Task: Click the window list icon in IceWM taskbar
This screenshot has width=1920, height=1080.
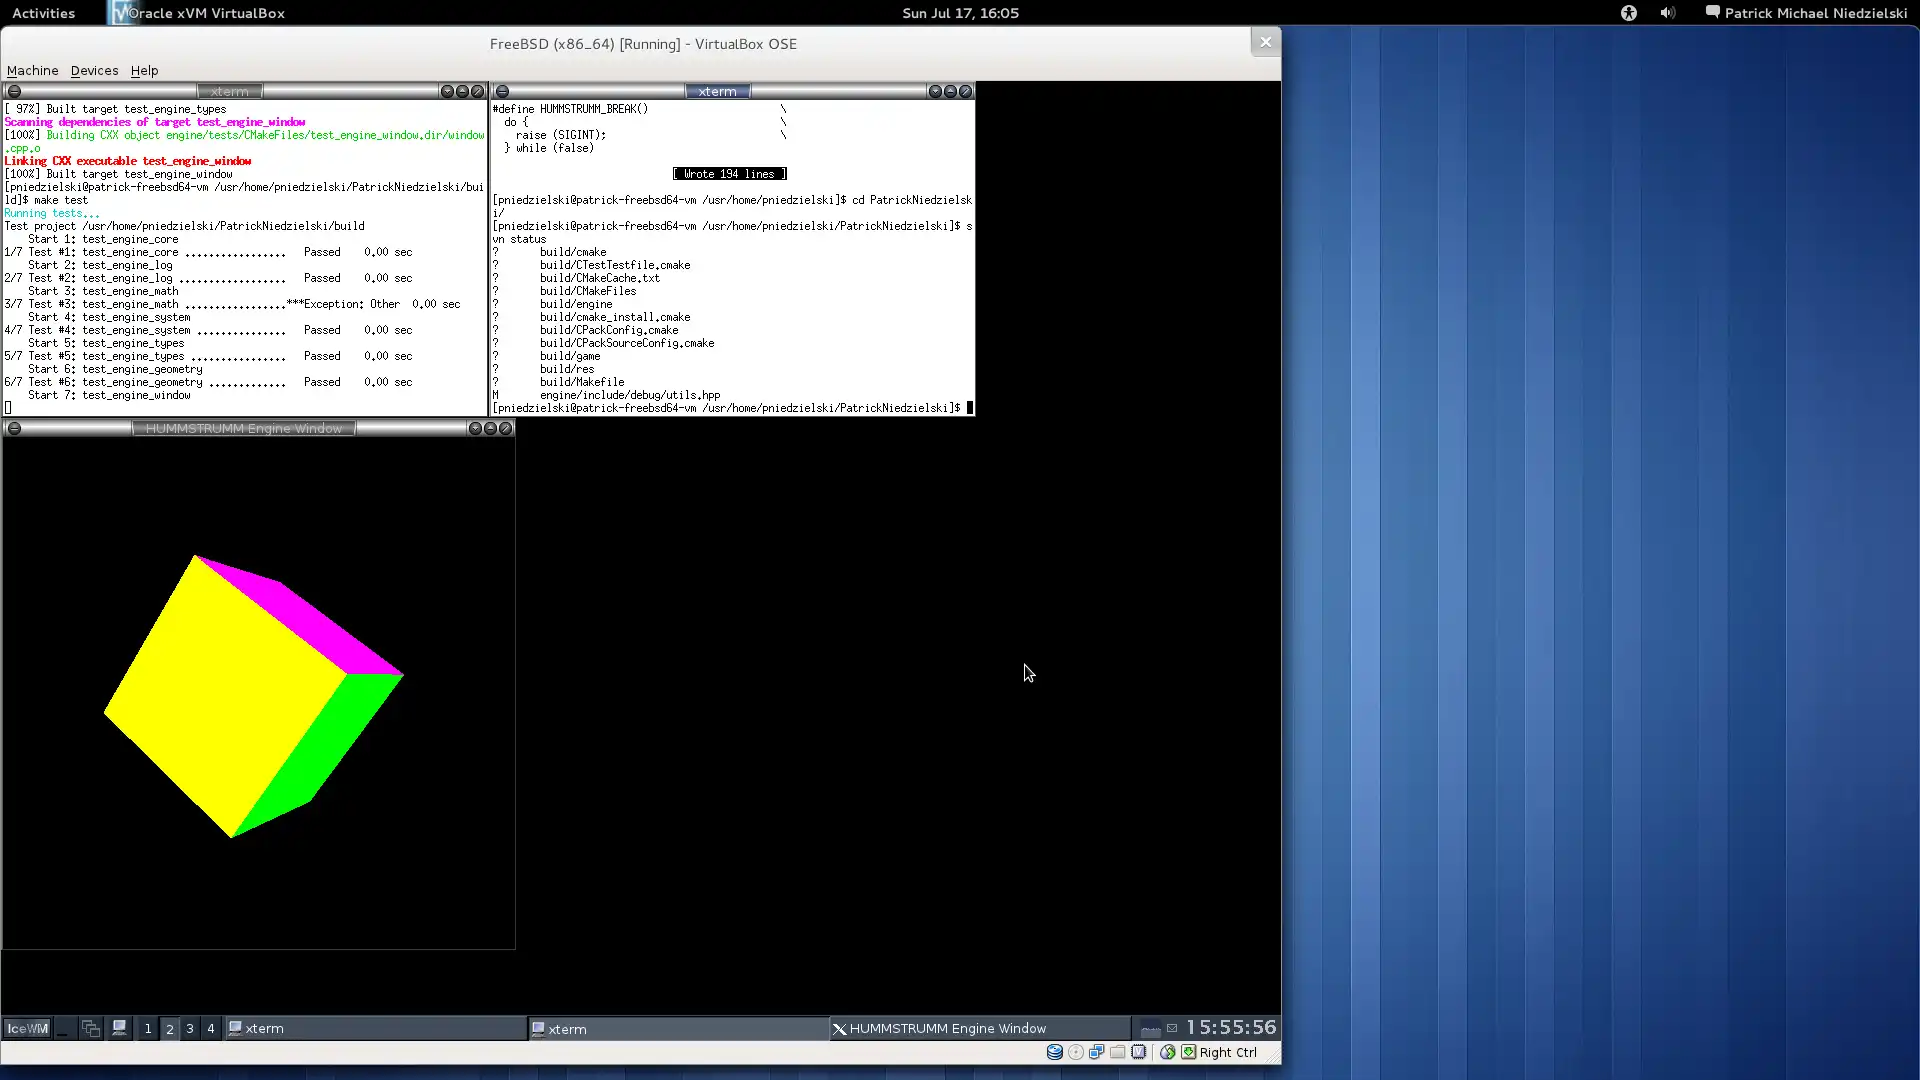Action: tap(90, 1028)
